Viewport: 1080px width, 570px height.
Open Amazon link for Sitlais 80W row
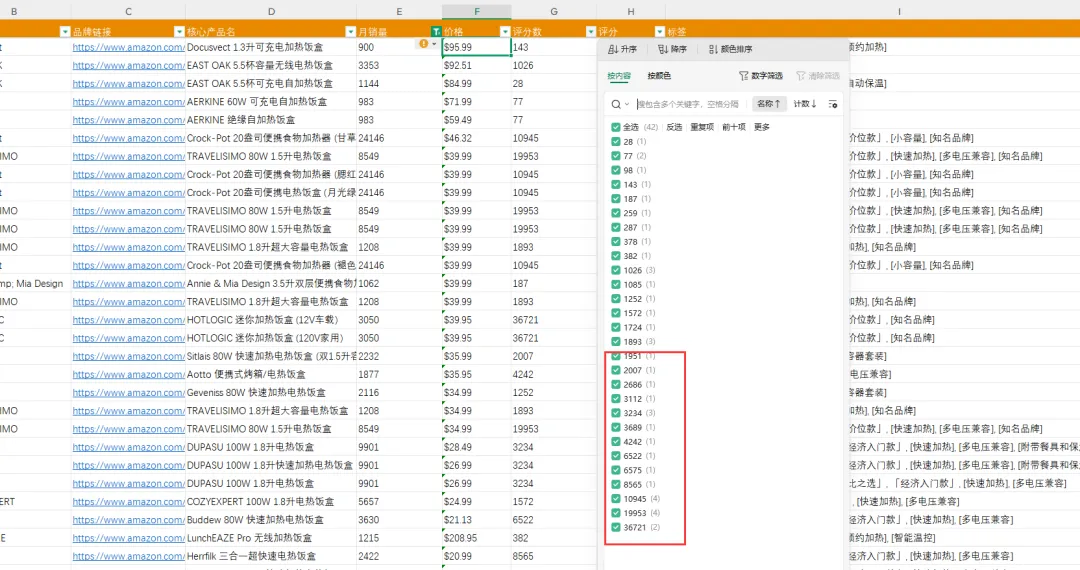pyautogui.click(x=129, y=356)
